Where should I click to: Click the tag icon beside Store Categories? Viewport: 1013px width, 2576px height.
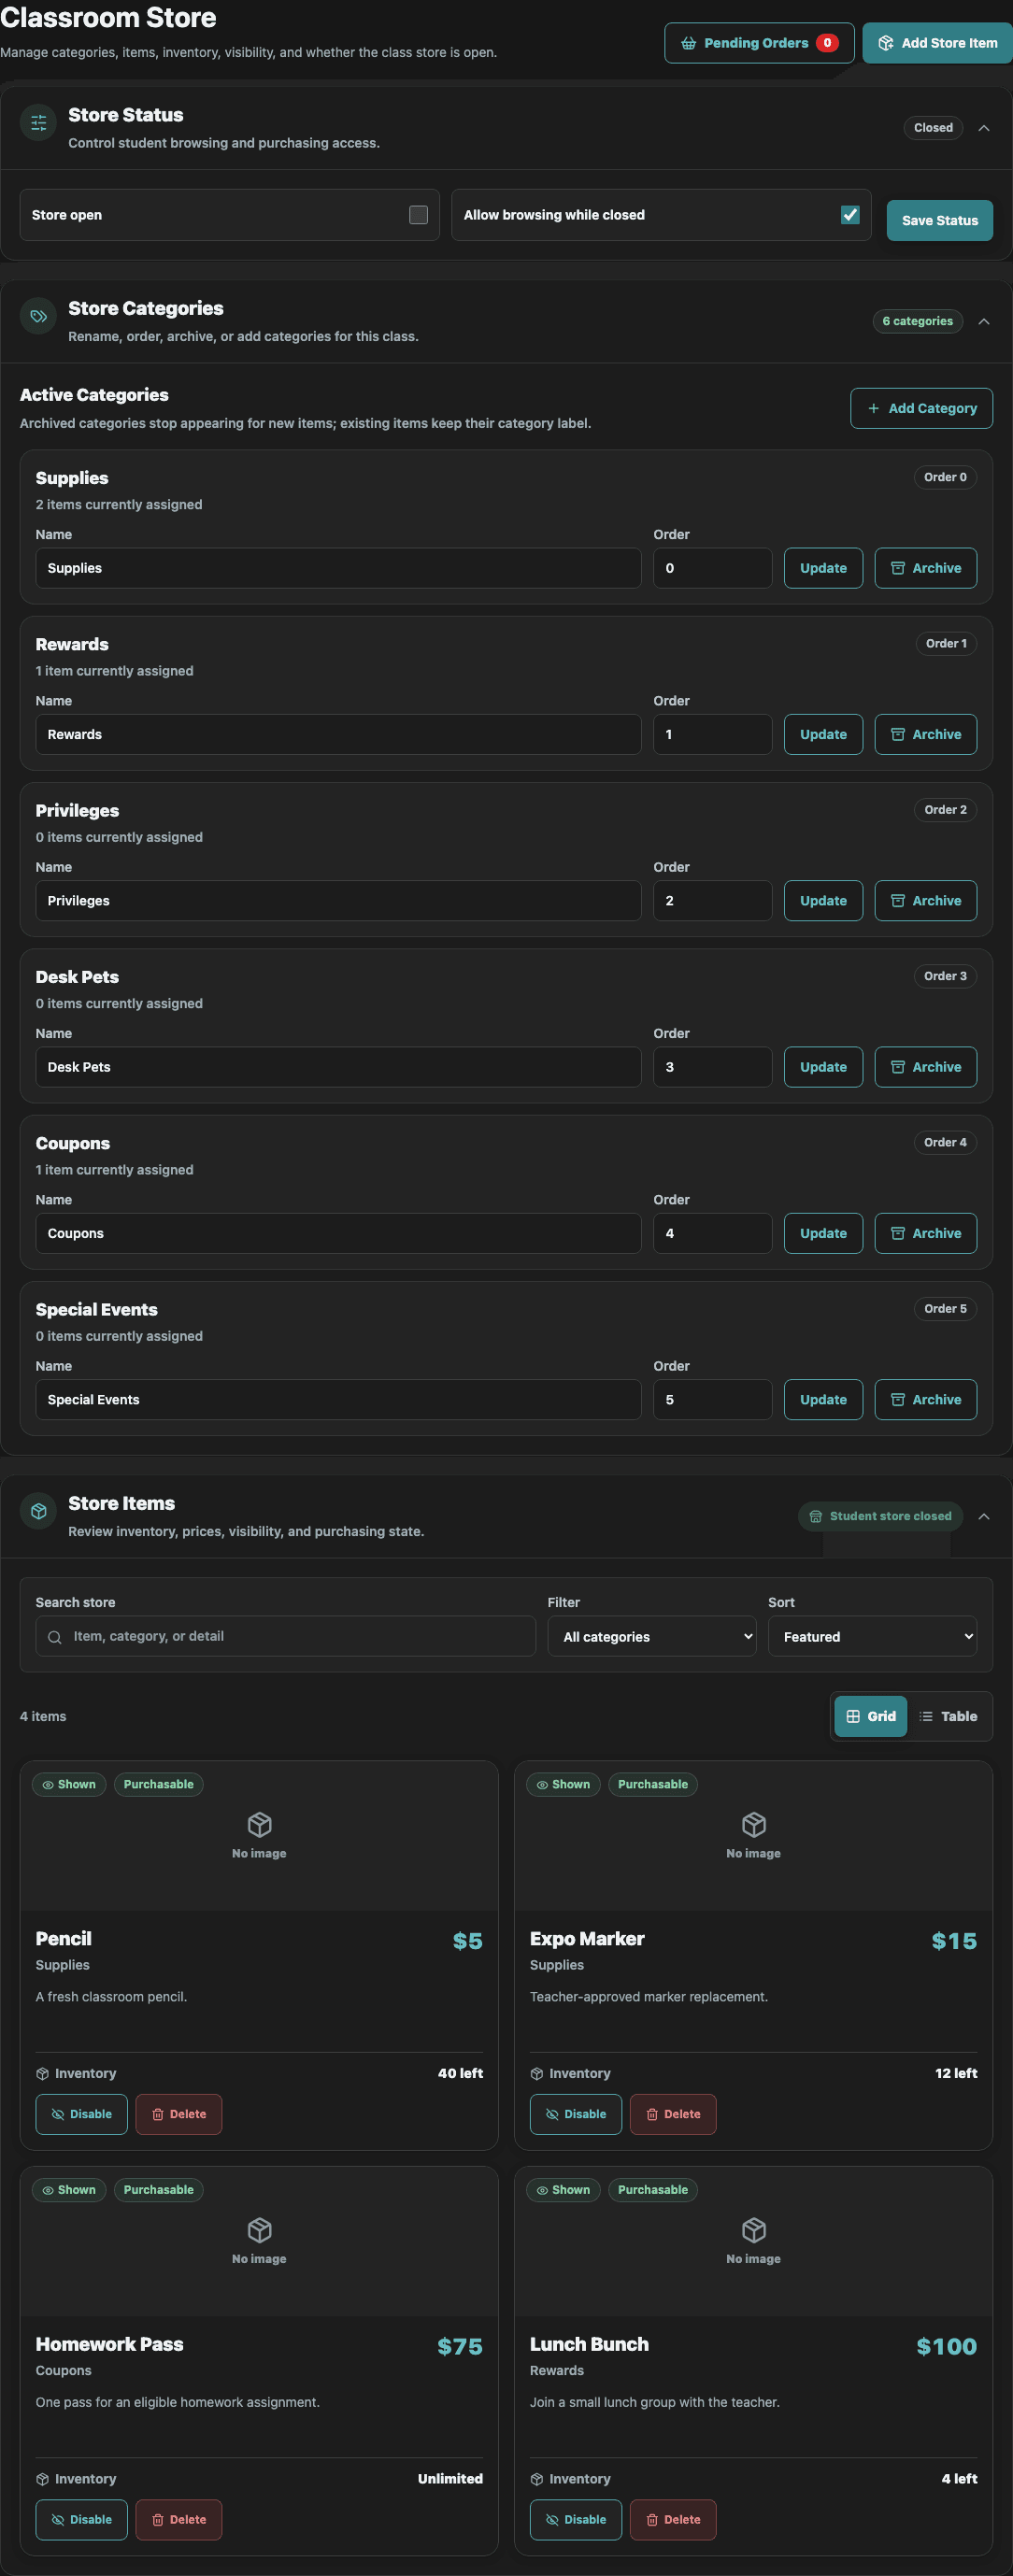point(38,316)
